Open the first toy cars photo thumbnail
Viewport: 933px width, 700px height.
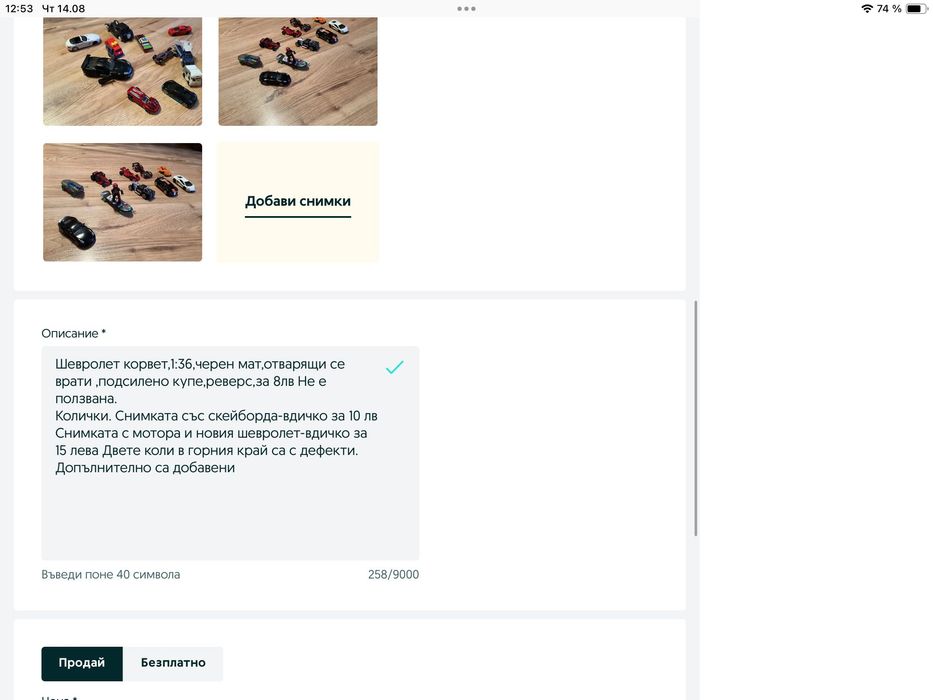click(x=123, y=71)
